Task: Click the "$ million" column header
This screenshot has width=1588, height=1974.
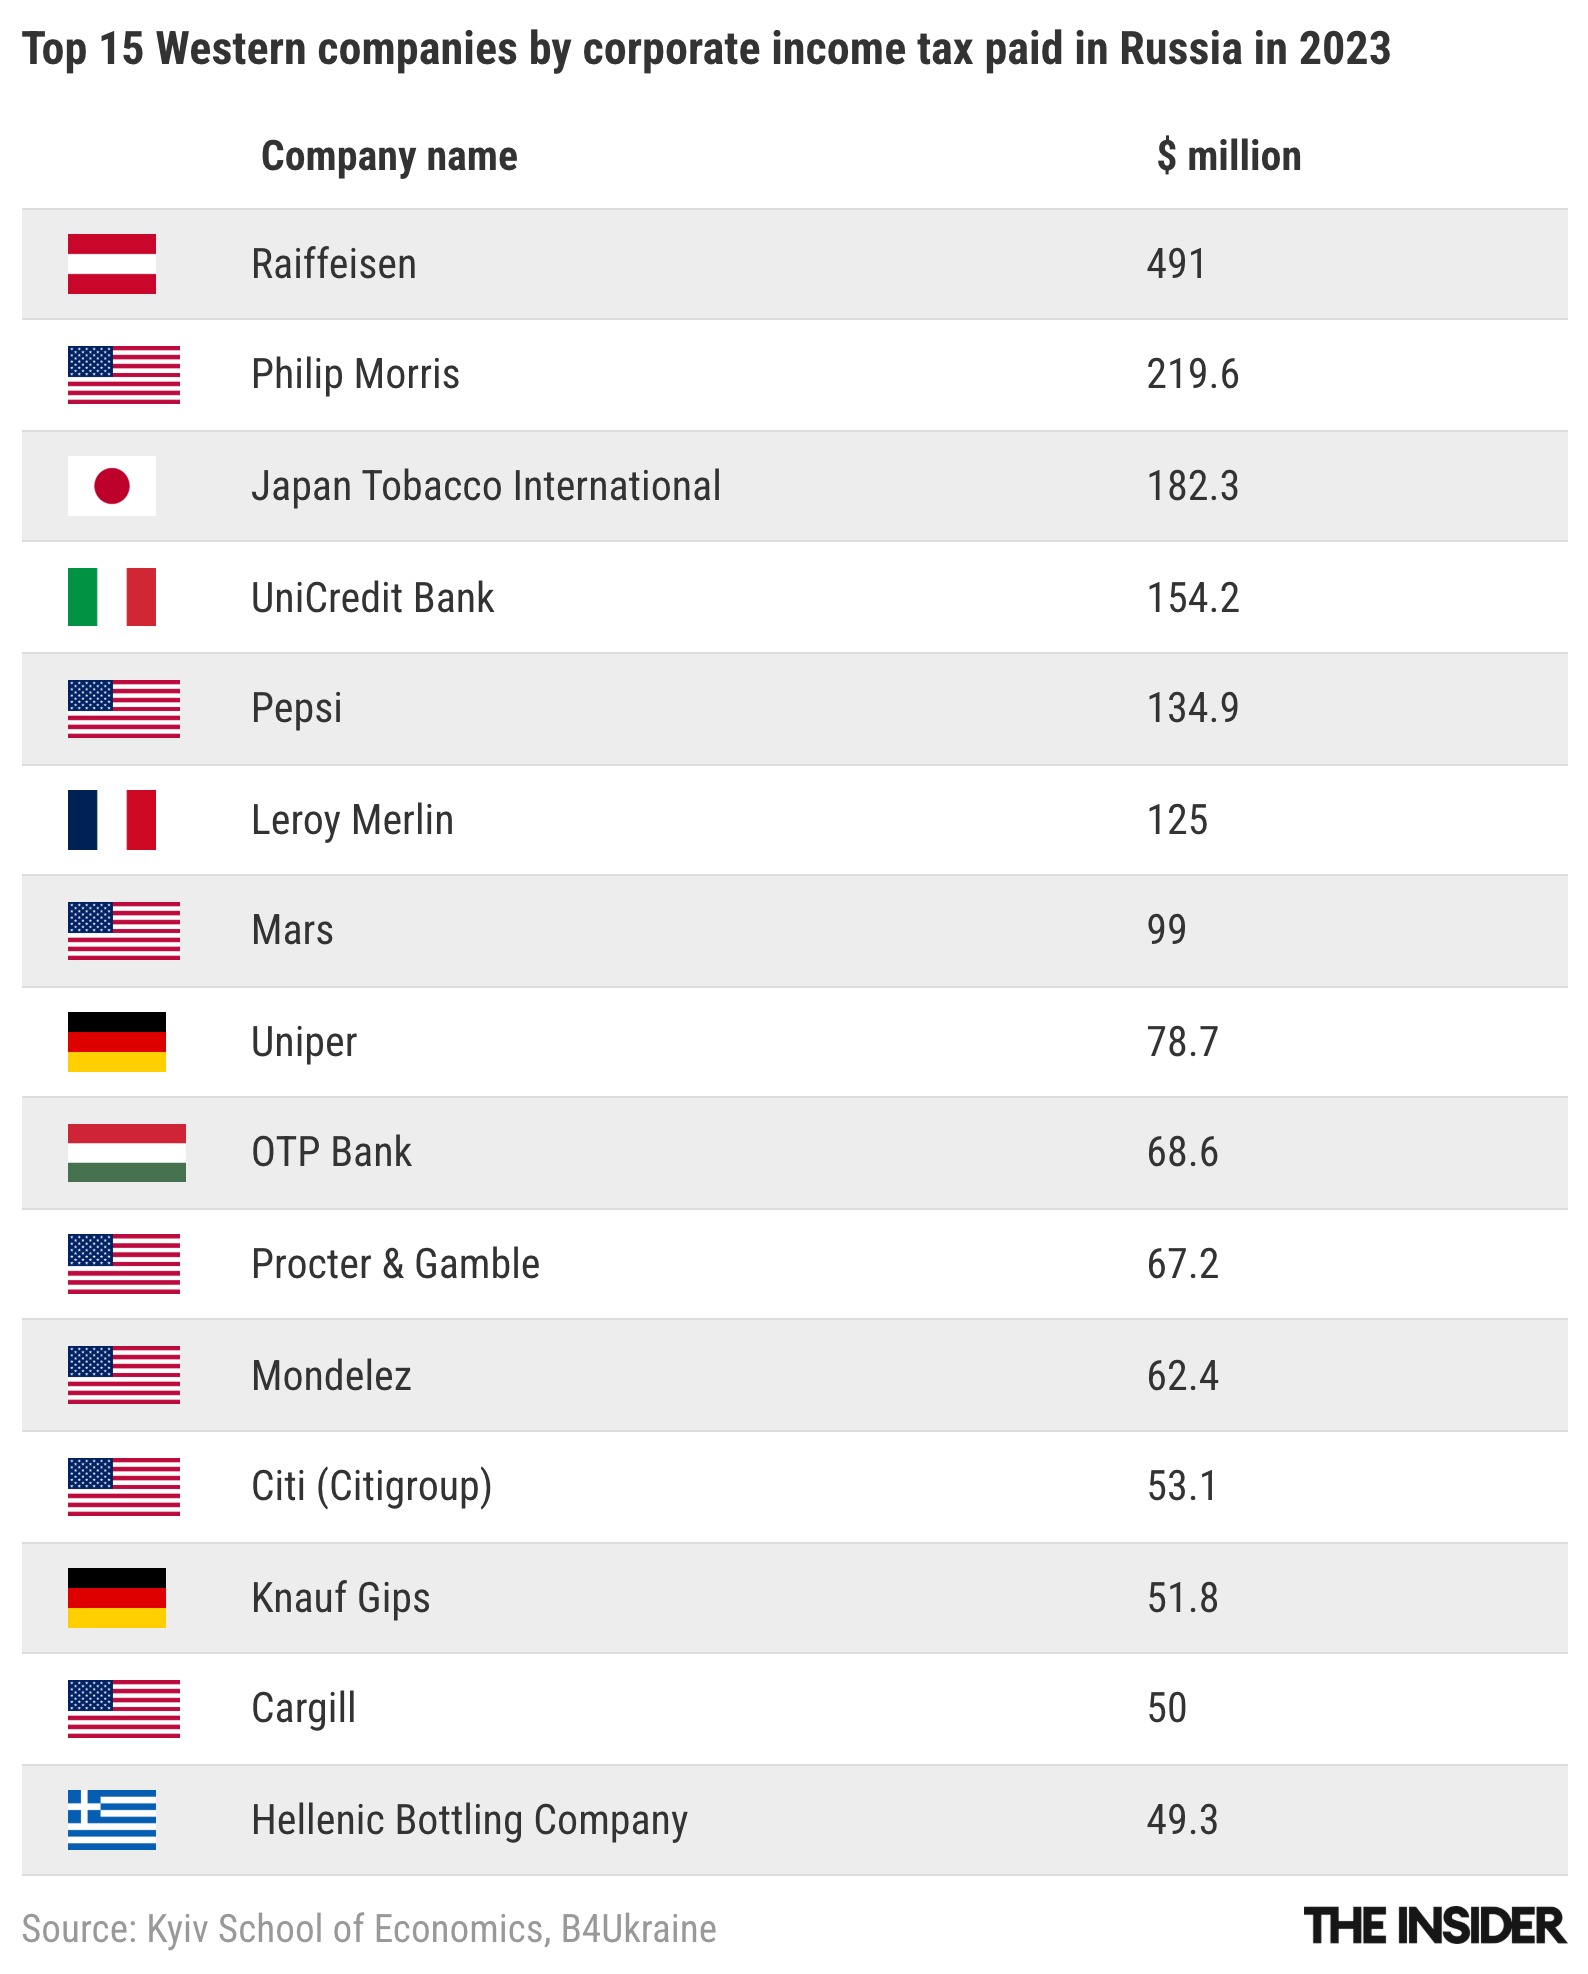Action: tap(1229, 157)
